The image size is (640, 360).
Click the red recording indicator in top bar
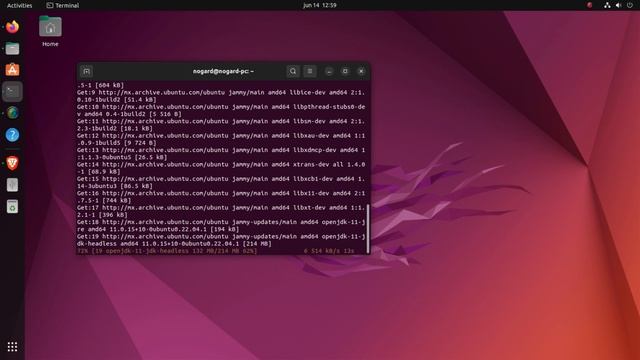pos(589,5)
